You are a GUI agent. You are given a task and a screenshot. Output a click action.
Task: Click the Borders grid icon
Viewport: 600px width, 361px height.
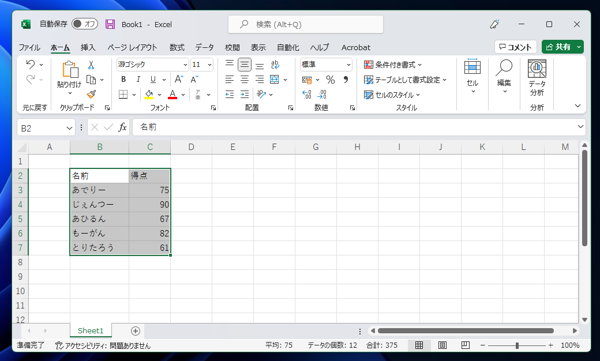coord(123,95)
